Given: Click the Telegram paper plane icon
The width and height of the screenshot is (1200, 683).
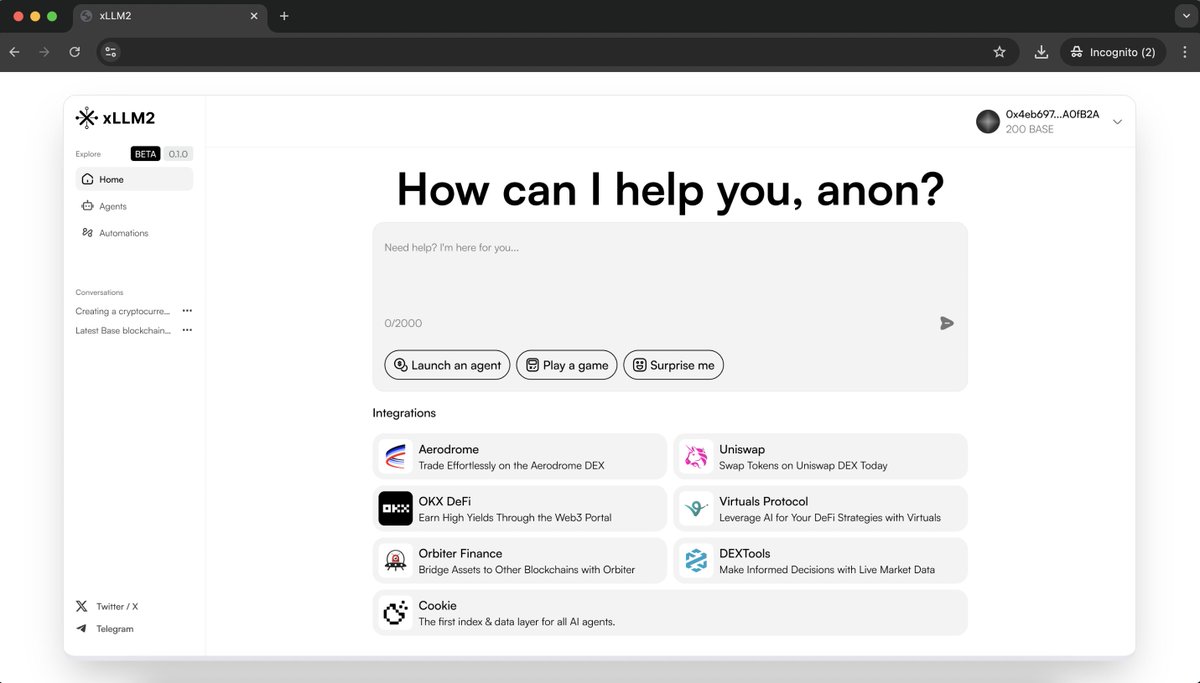Looking at the screenshot, I should [x=81, y=629].
